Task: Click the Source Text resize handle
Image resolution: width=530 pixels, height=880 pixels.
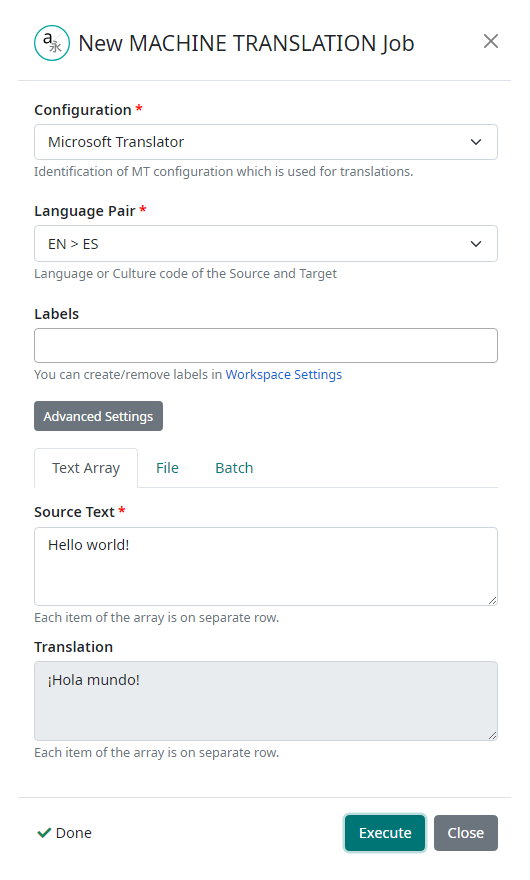Action: click(x=492, y=601)
